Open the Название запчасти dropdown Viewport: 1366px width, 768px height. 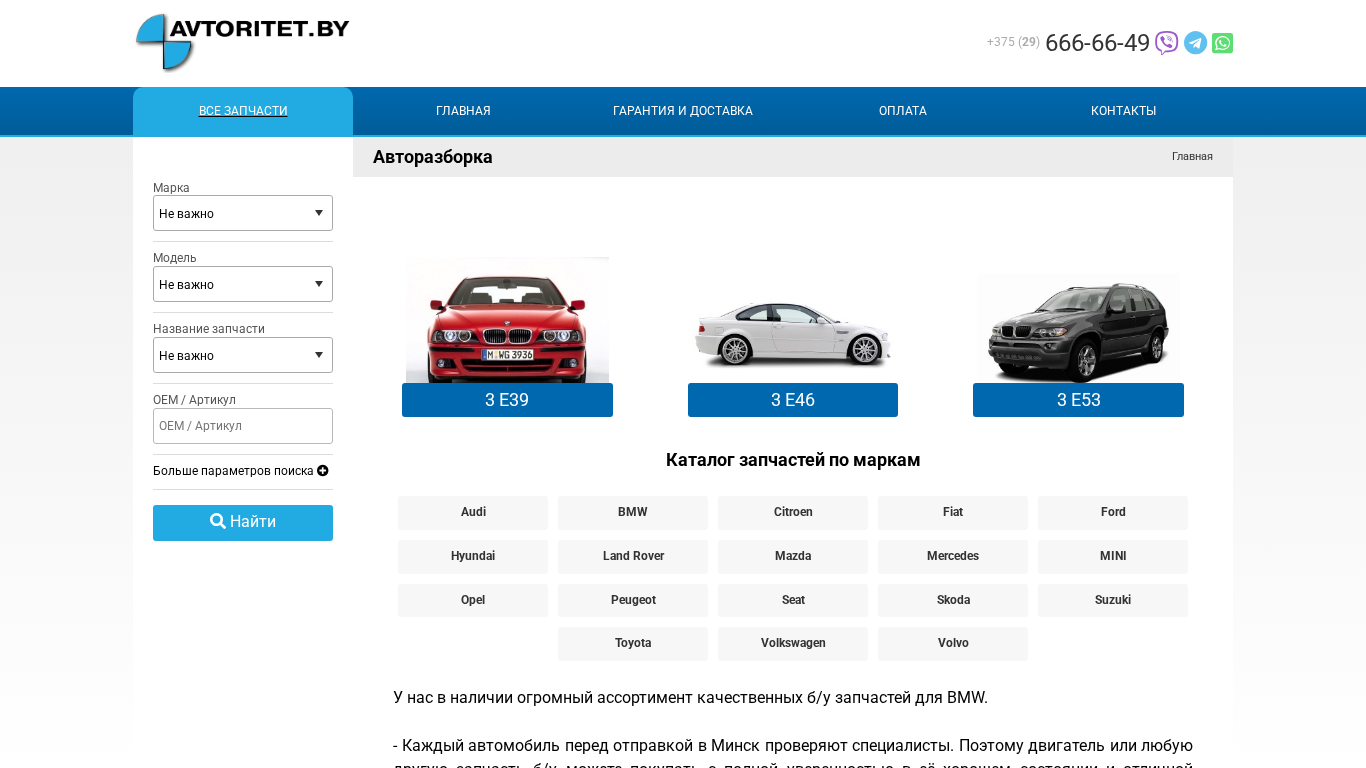(243, 355)
